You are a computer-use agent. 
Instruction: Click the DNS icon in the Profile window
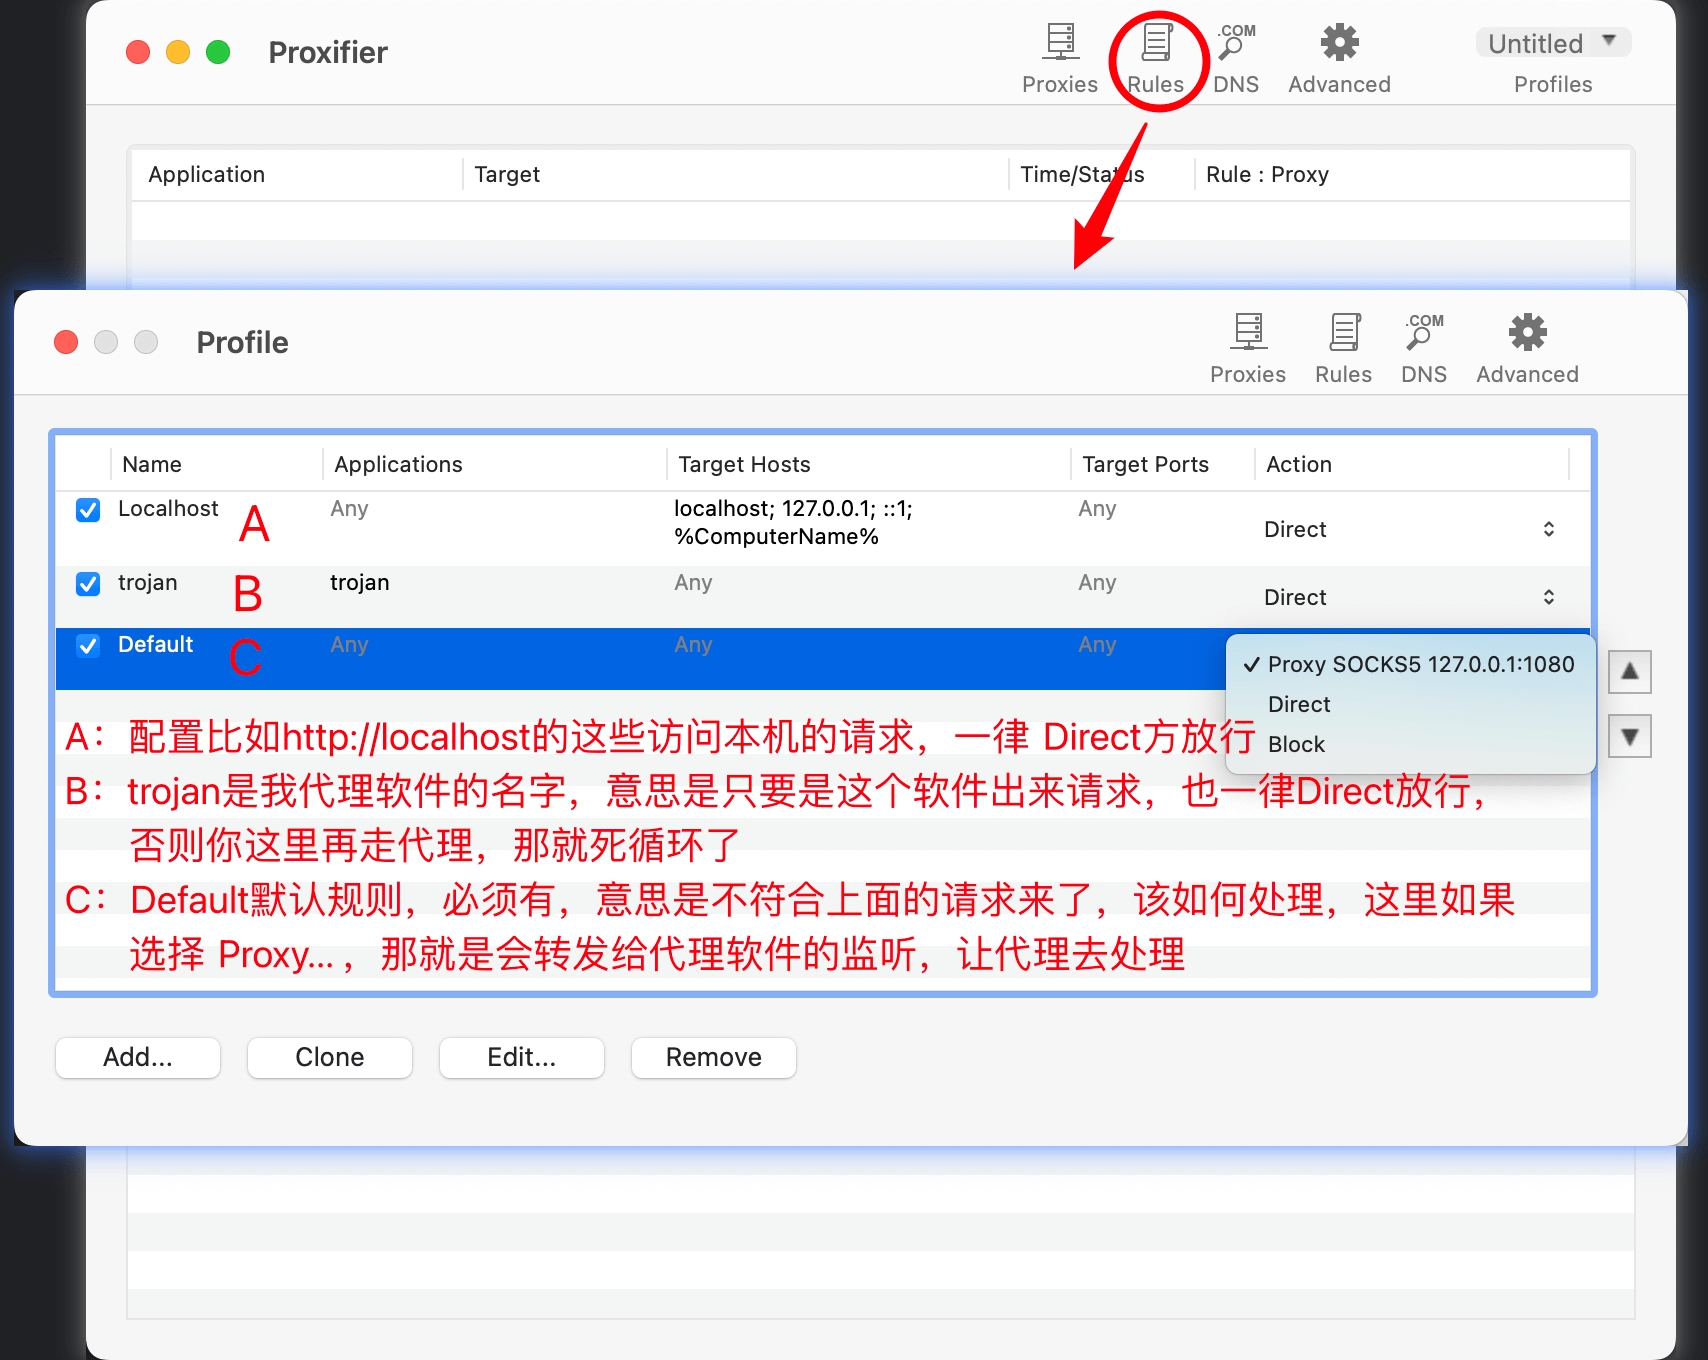pyautogui.click(x=1423, y=347)
